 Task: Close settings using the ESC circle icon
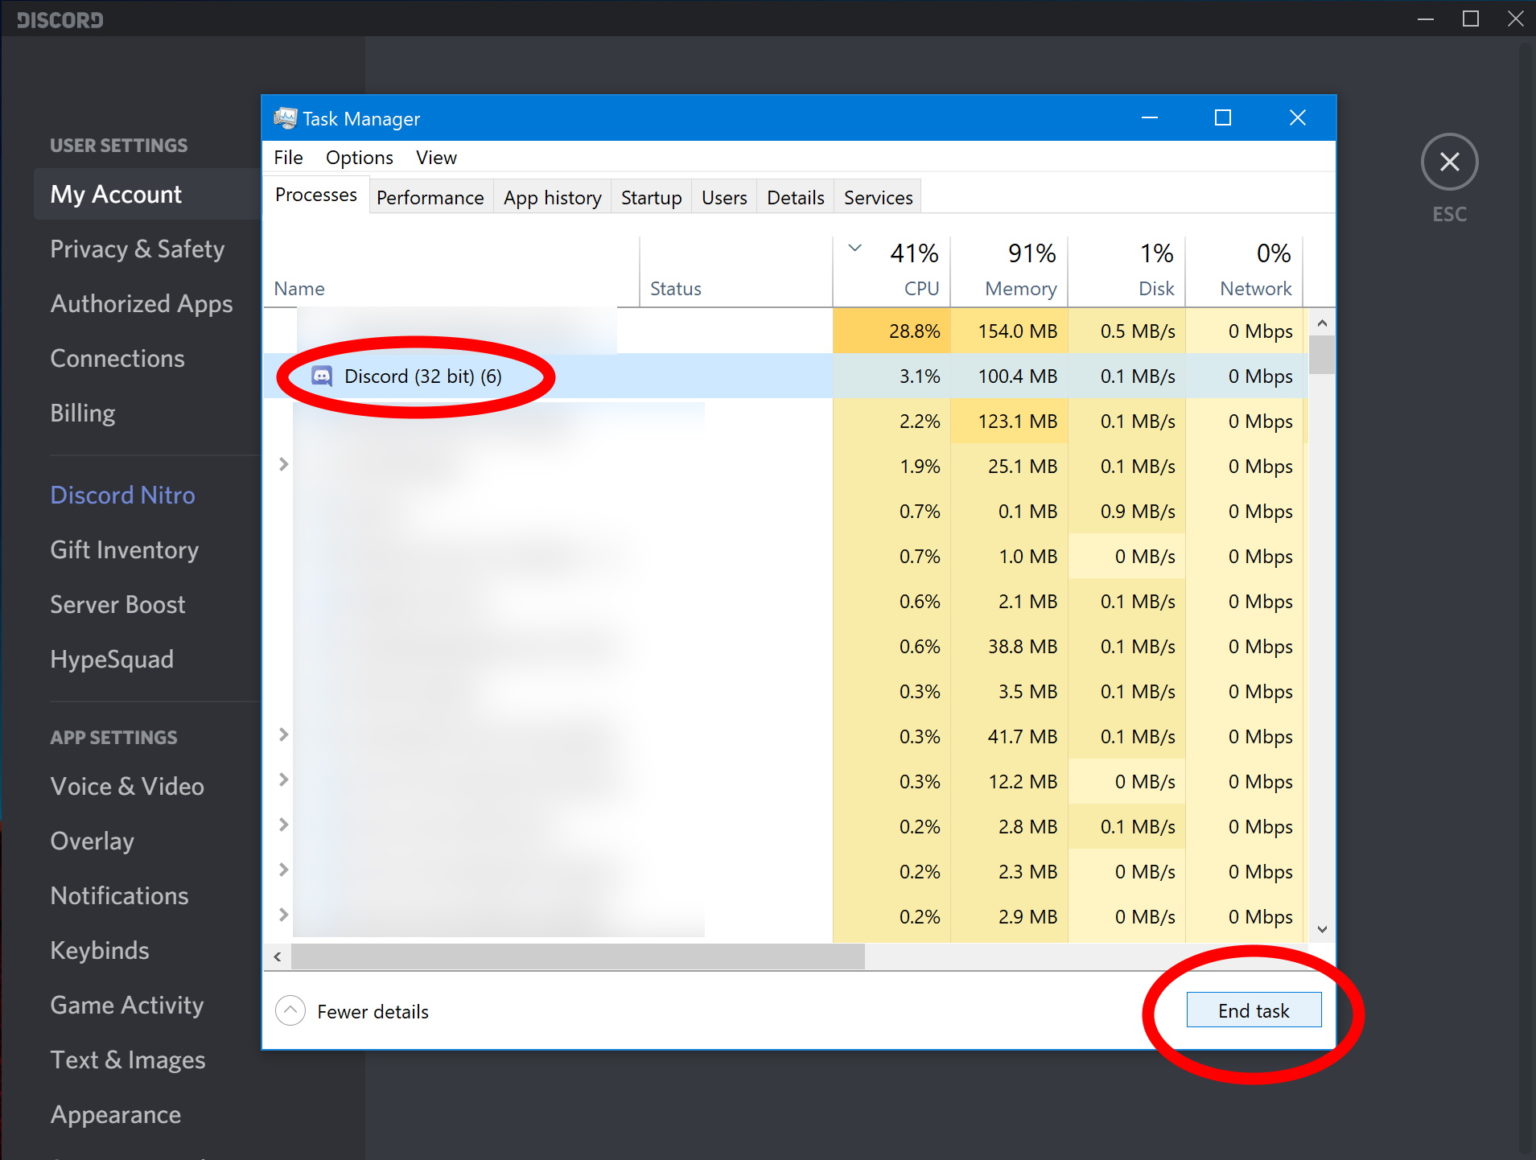[1449, 161]
